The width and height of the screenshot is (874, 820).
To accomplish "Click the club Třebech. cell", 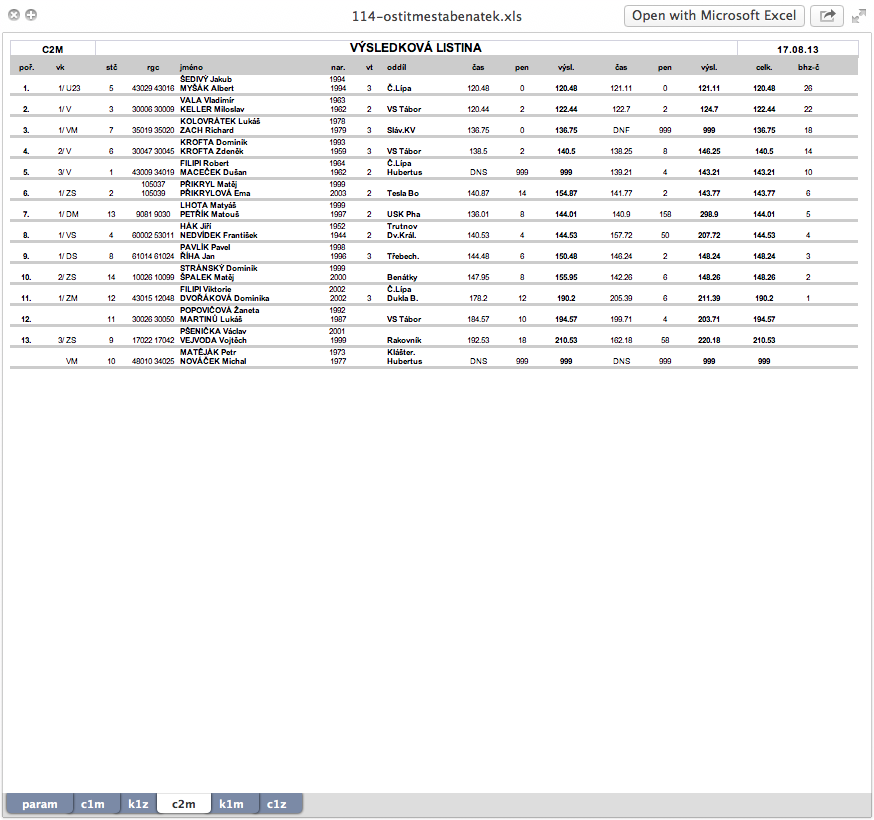I will [403, 256].
